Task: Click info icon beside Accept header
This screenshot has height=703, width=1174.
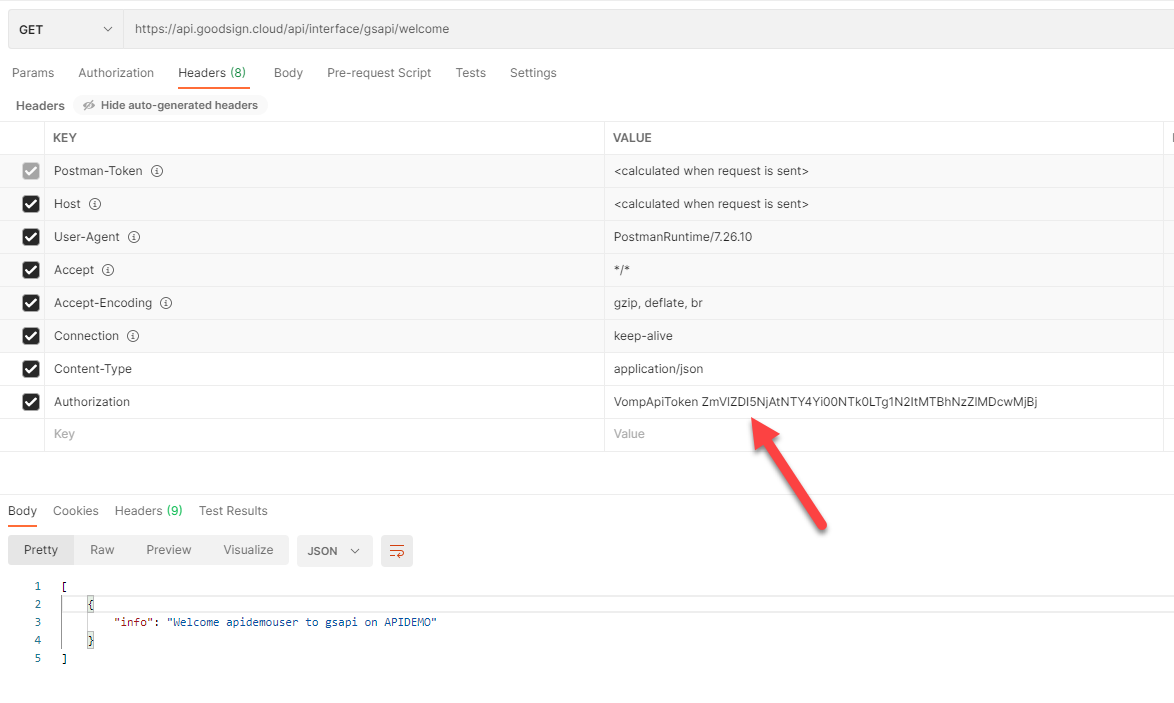Action: click(x=108, y=270)
